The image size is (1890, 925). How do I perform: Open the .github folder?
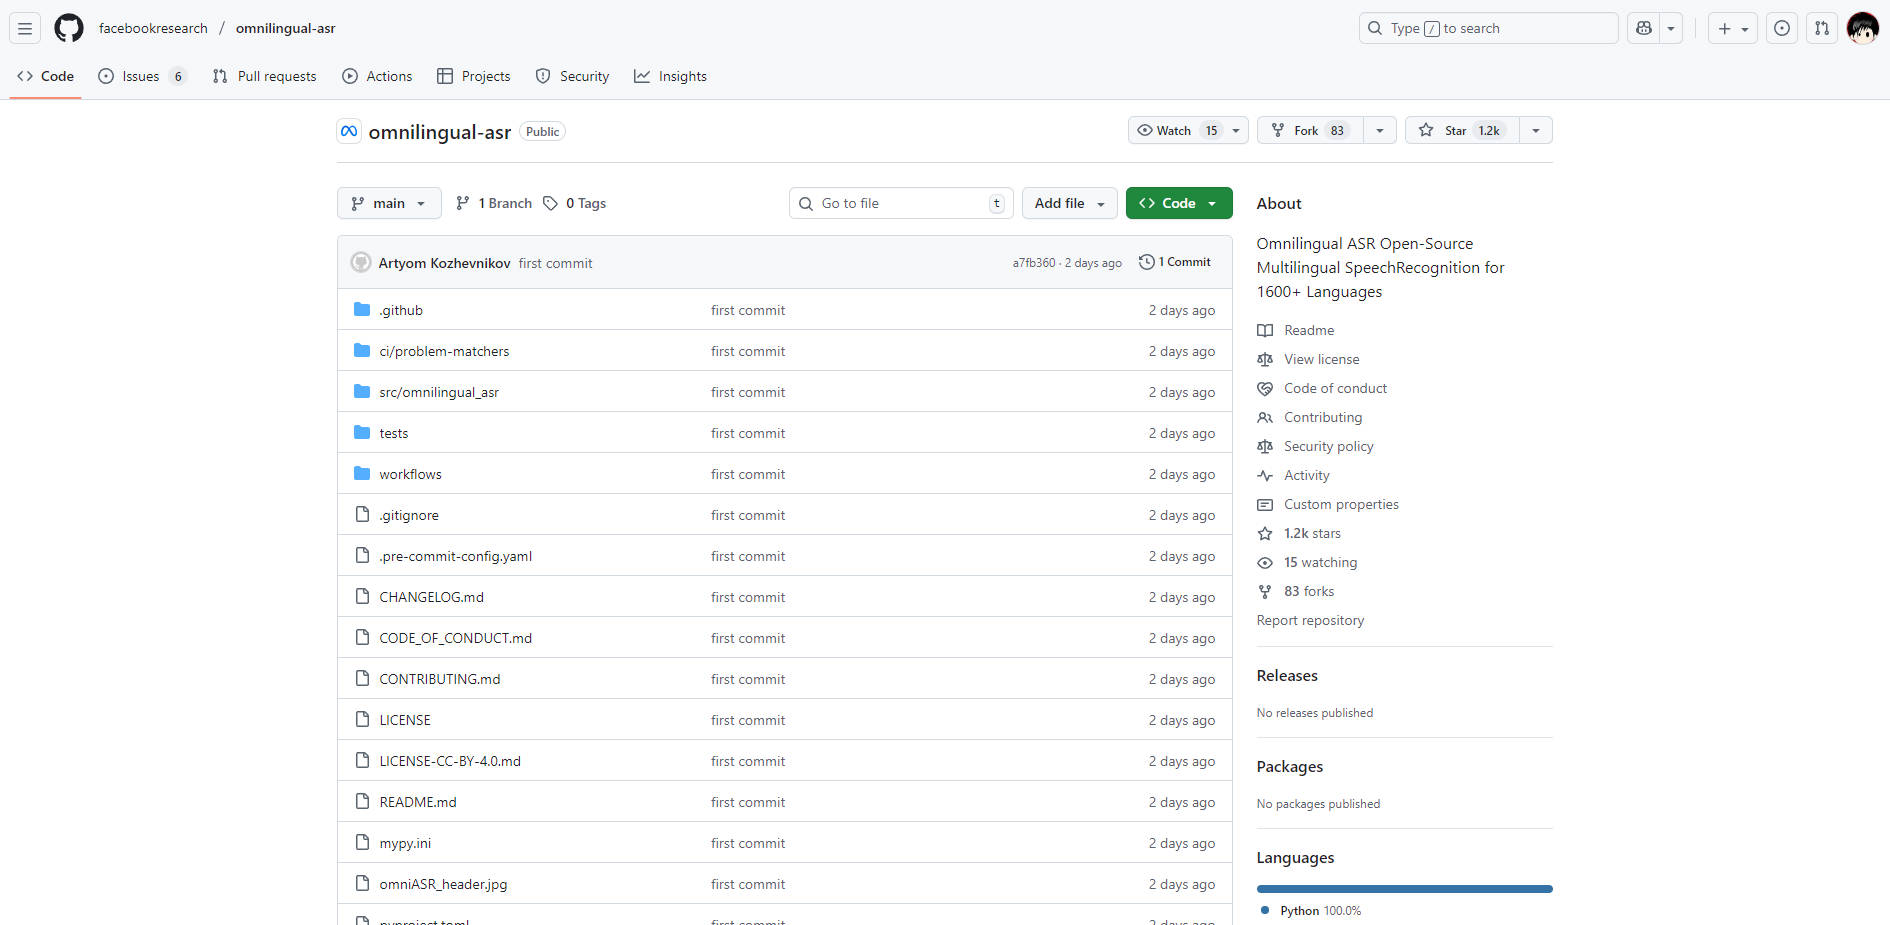point(401,310)
